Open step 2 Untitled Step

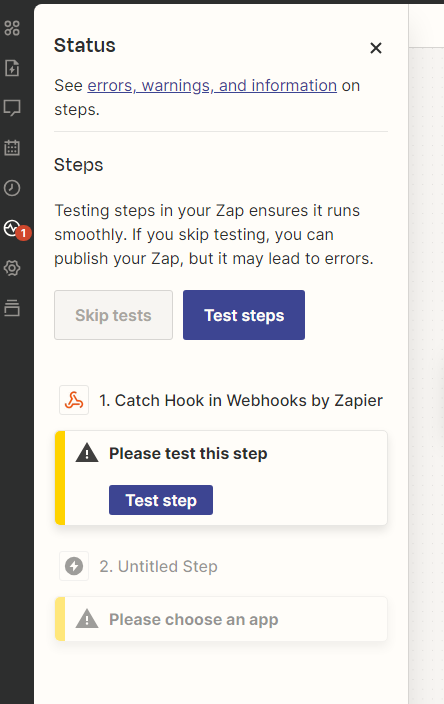(x=158, y=567)
